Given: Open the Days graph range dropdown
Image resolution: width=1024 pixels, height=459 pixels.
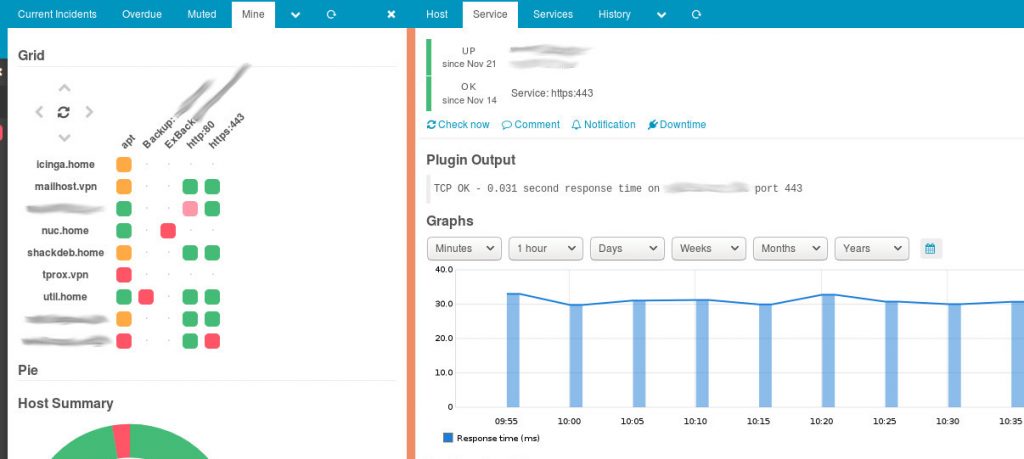Looking at the screenshot, I should click(627, 248).
